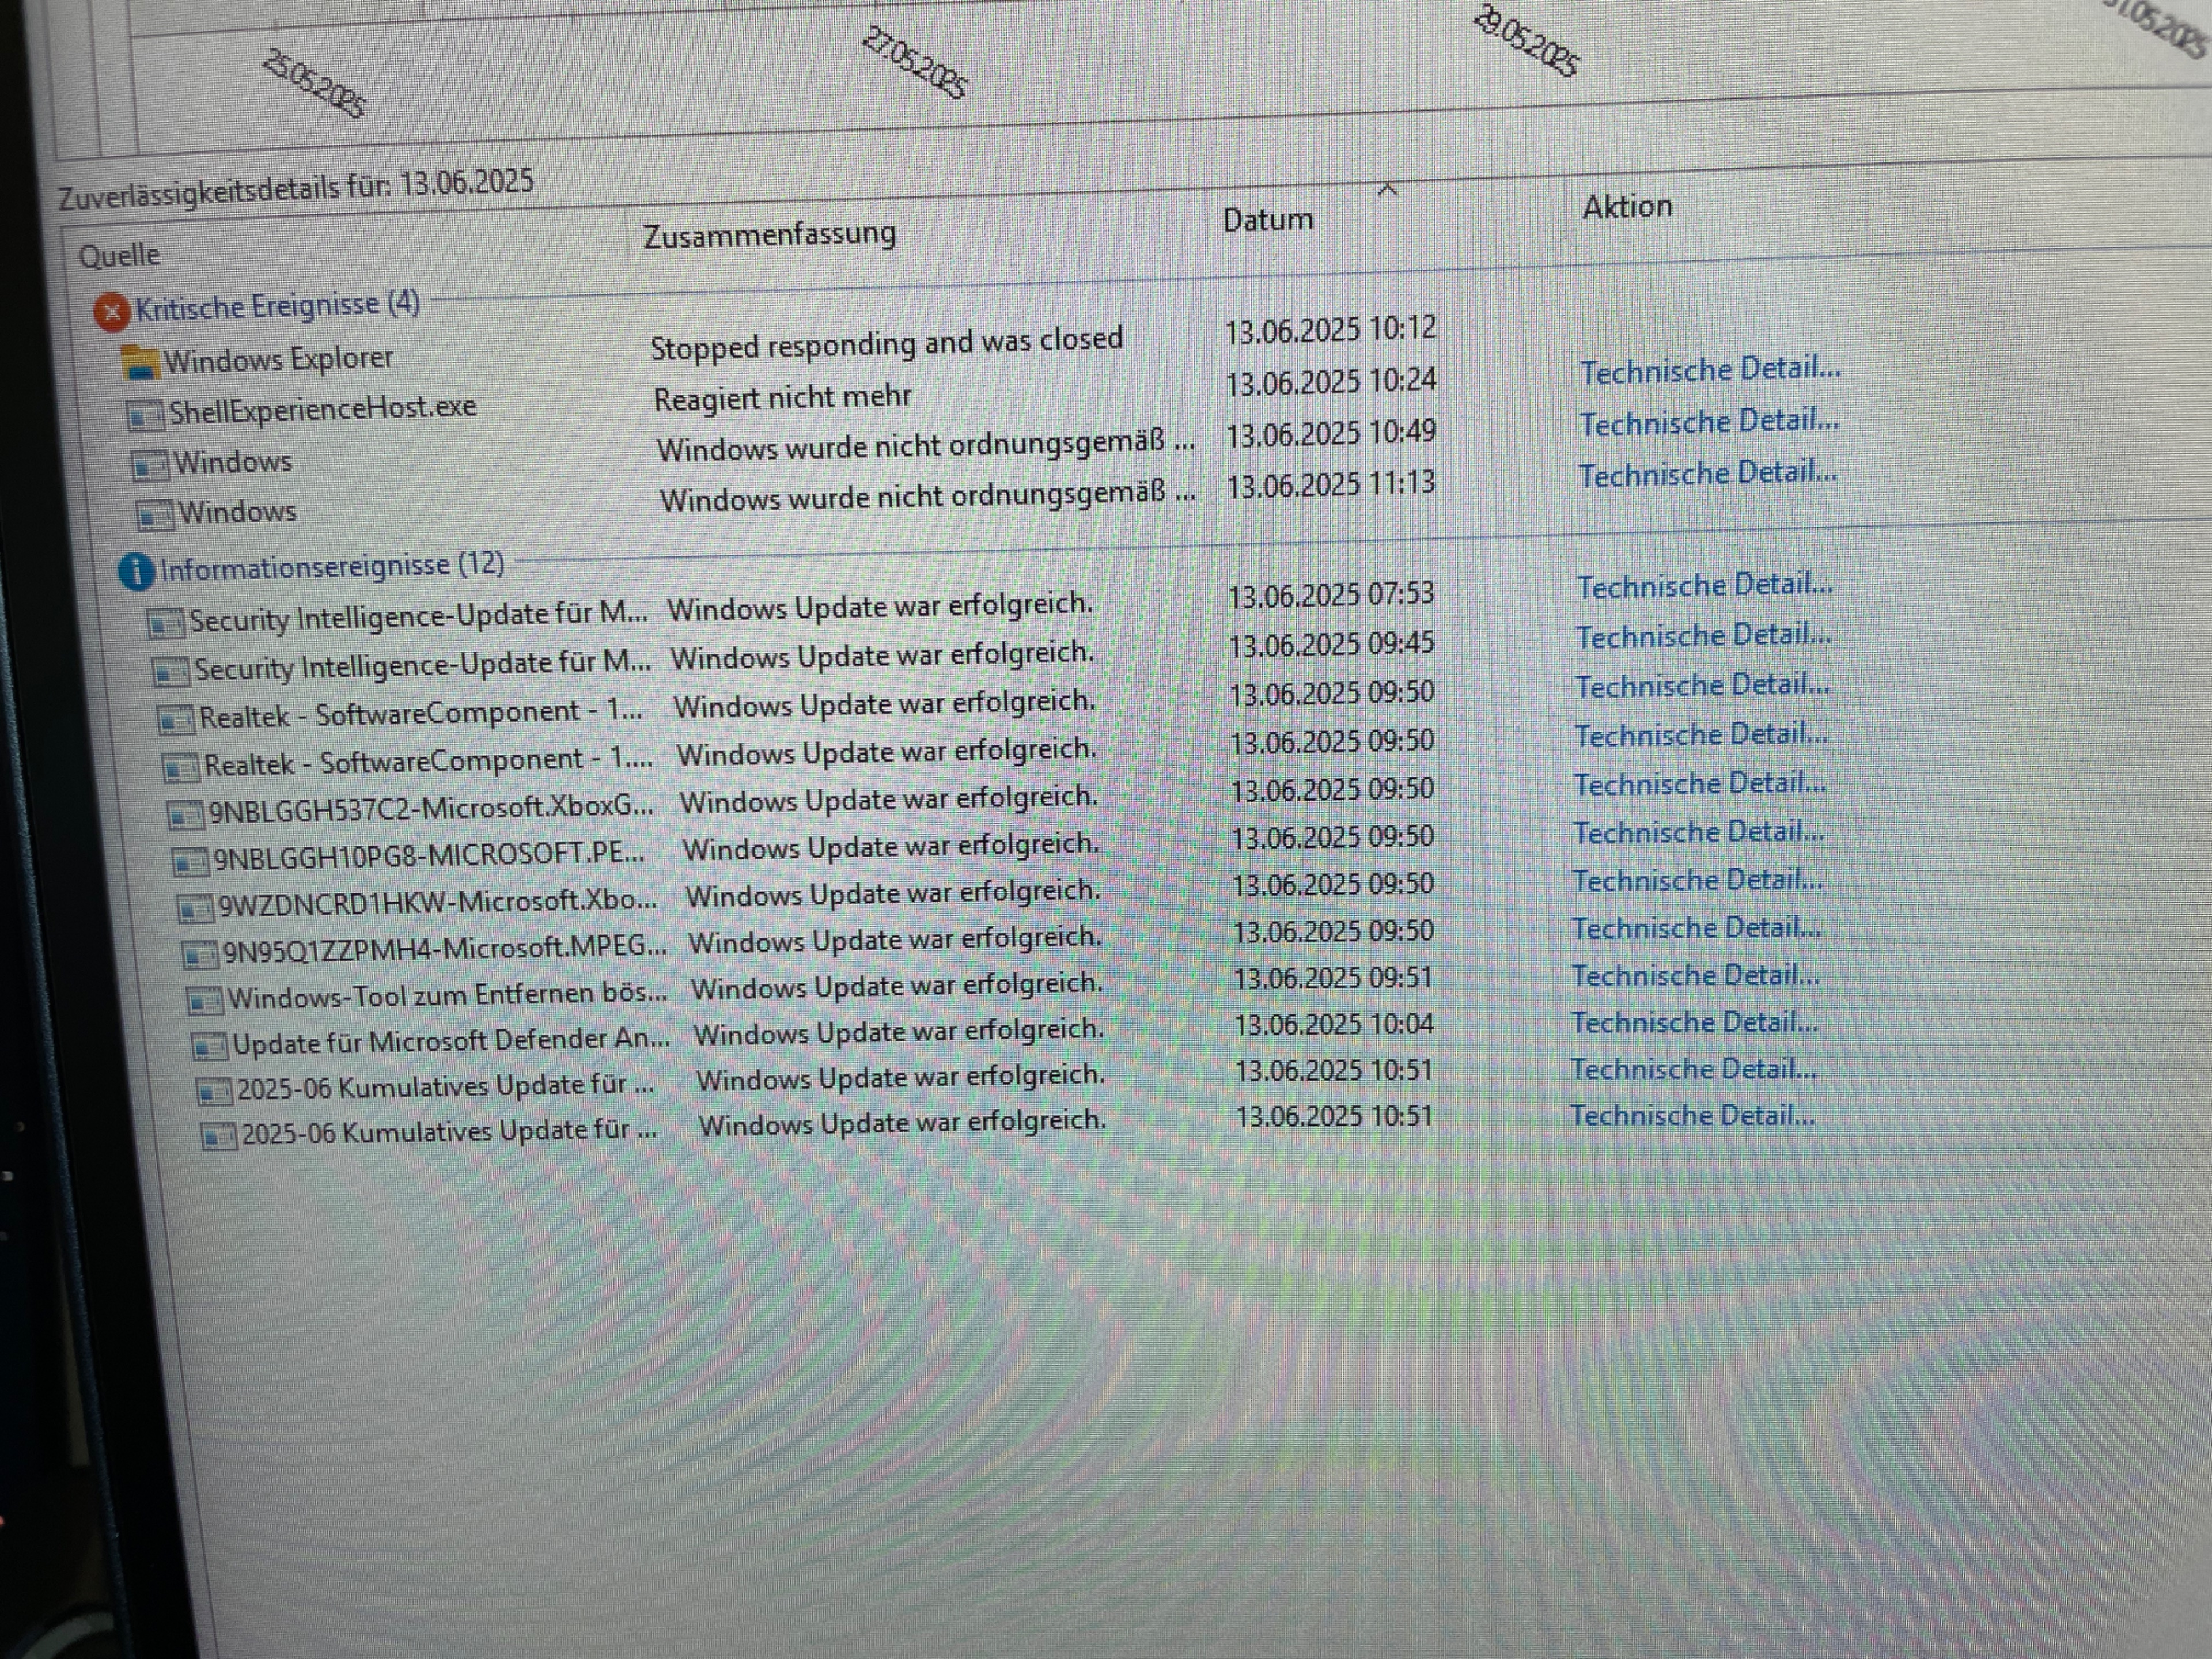This screenshot has height=1659, width=2212.
Task: Open Technische Details for ShellExperienceHost.exe
Action: pos(1709,371)
